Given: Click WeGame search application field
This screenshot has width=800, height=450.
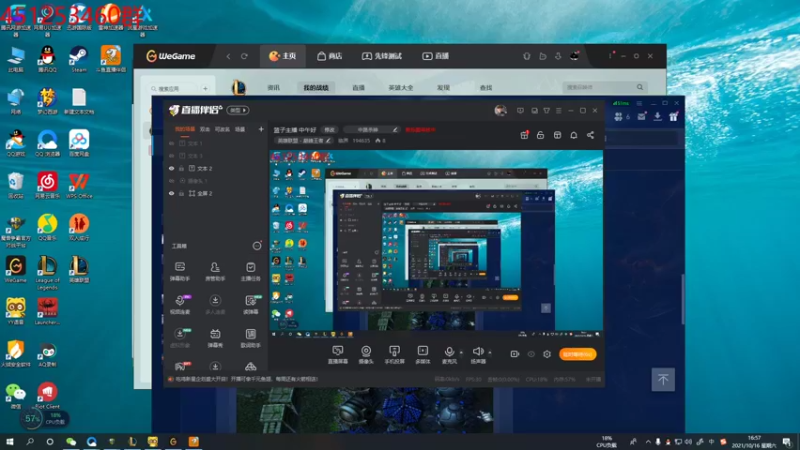Looking at the screenshot, I should tap(173, 88).
